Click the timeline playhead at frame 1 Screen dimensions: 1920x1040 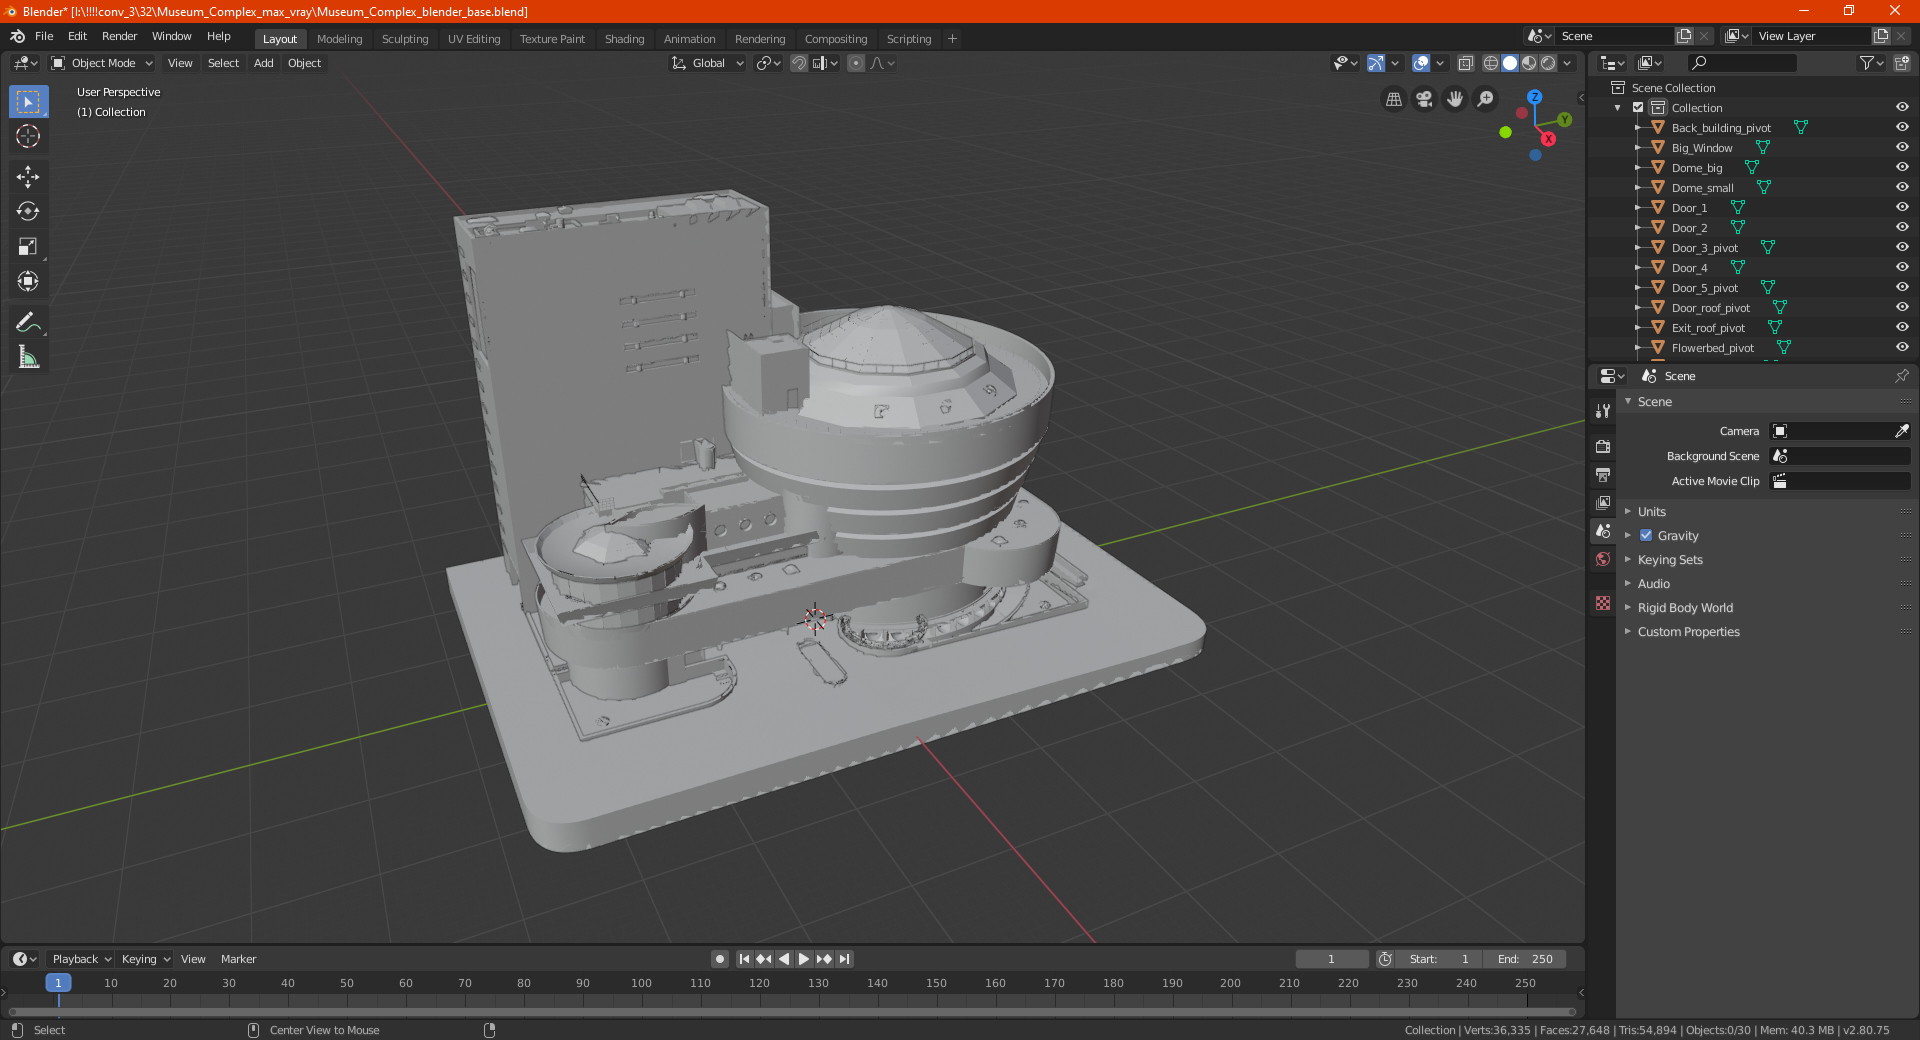point(58,983)
